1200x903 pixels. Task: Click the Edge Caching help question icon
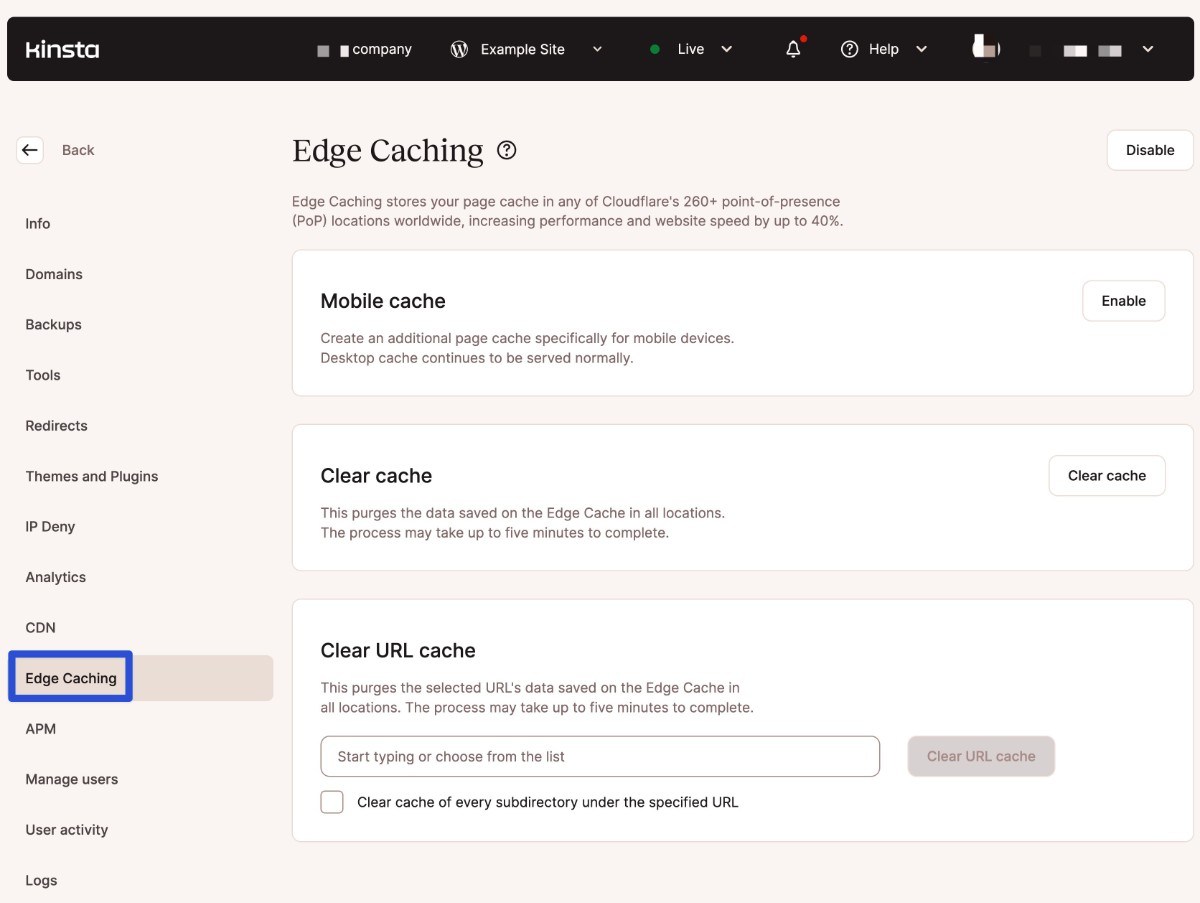tap(507, 150)
